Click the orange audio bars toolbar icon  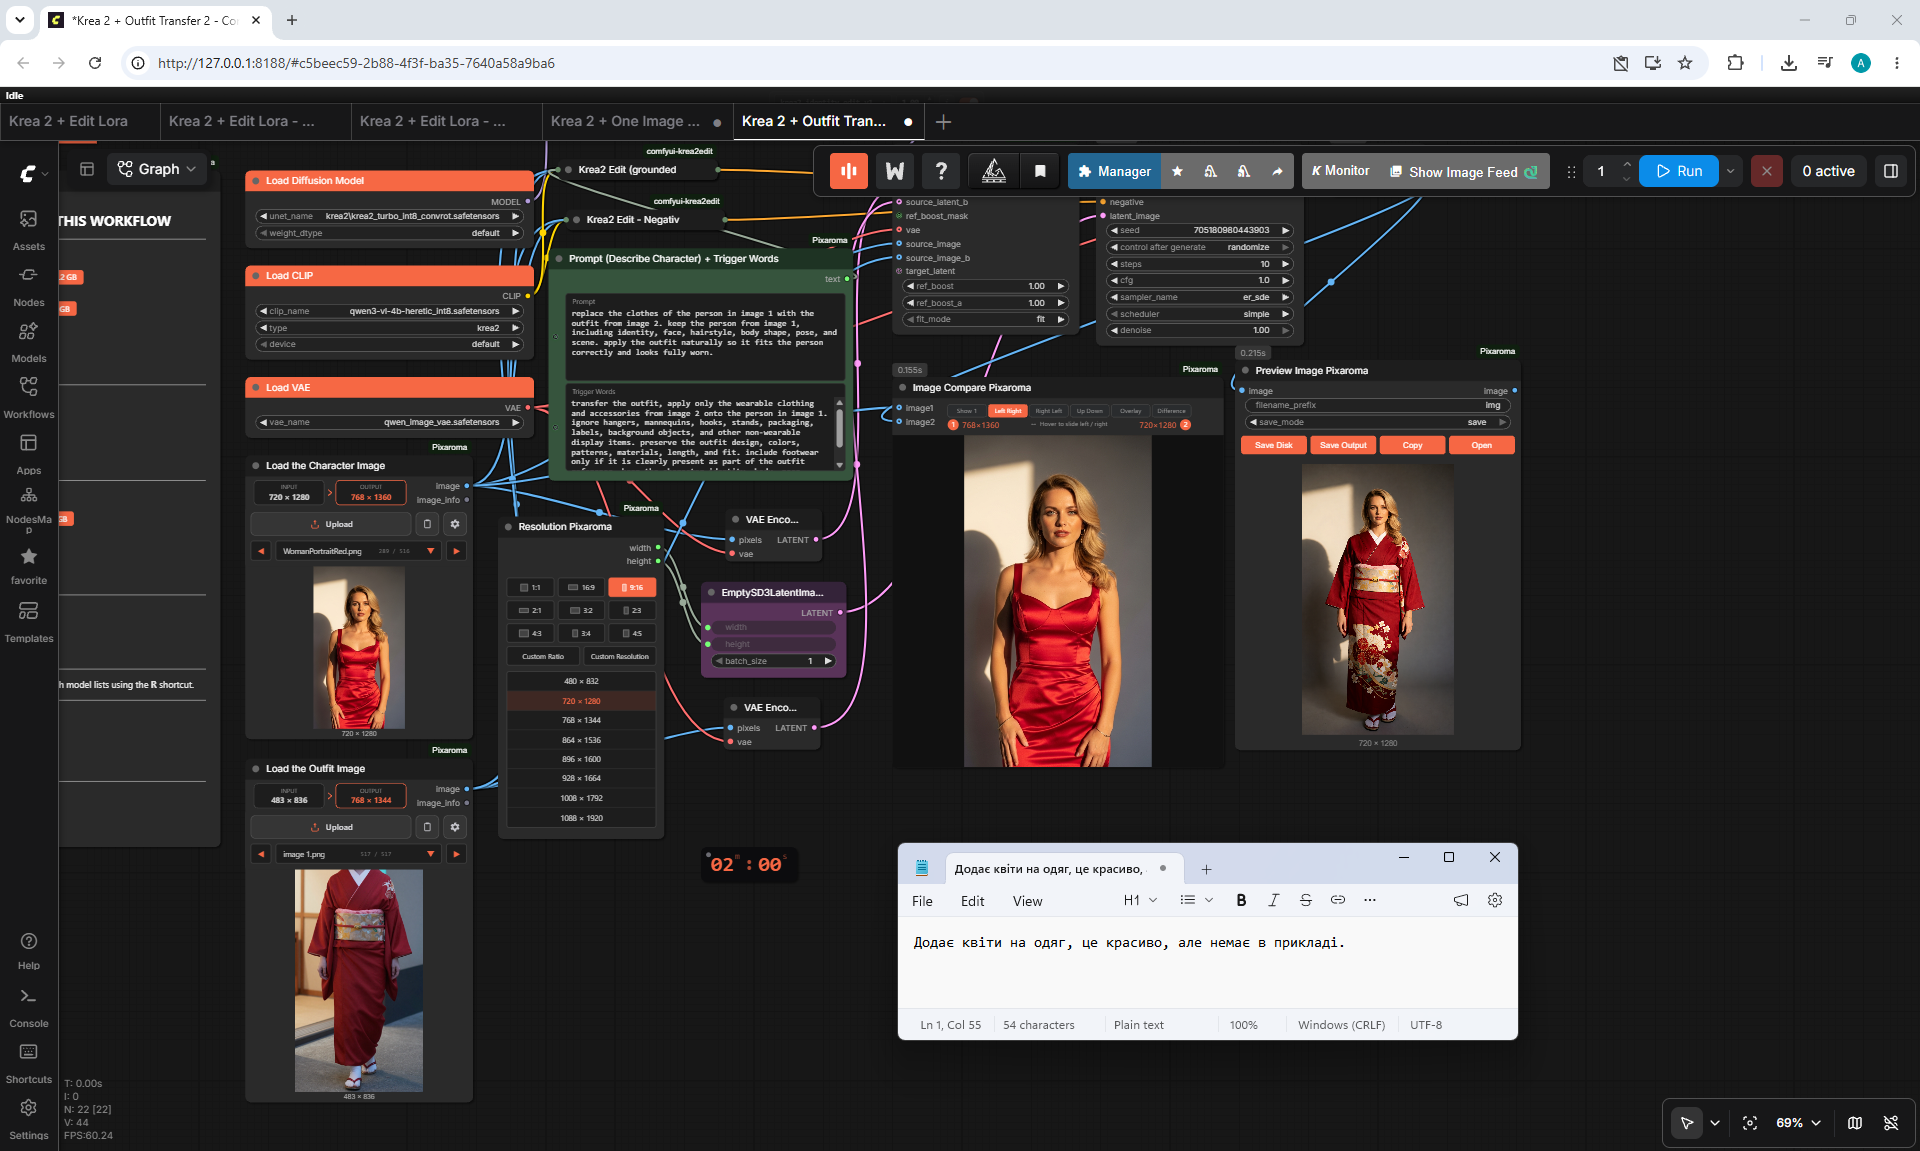click(x=848, y=171)
